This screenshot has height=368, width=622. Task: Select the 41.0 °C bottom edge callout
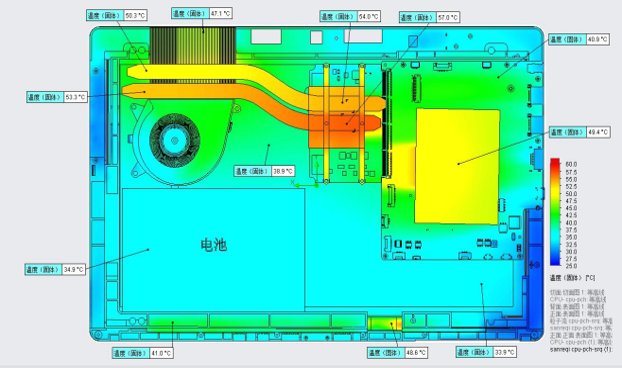click(142, 353)
